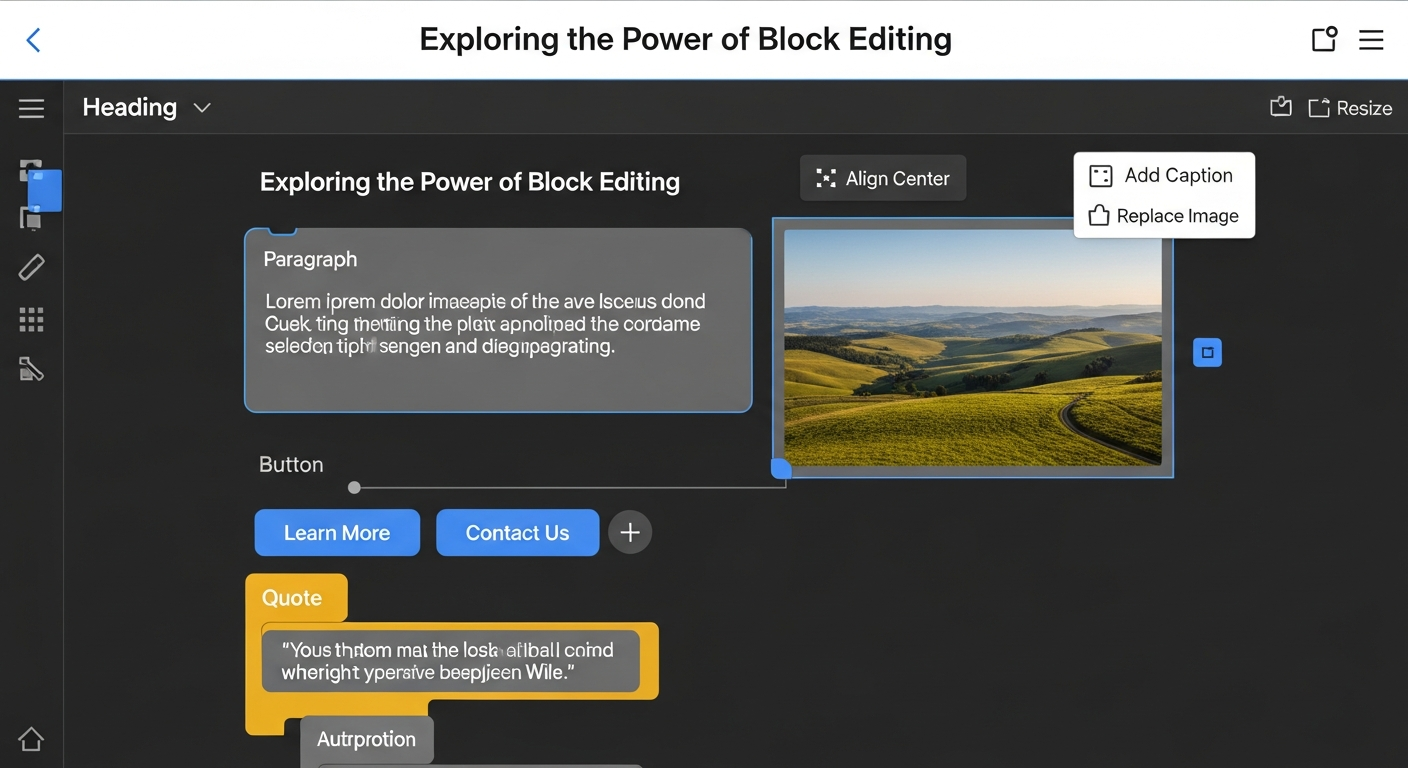Screen dimensions: 1408x768
Task: Open the dark sidebar hamburger menu
Action: [x=31, y=108]
